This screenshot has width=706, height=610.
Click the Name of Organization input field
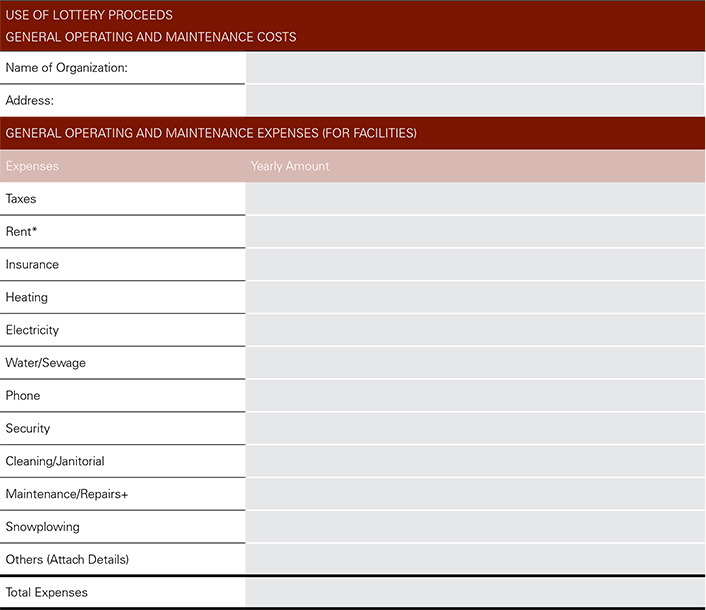(x=475, y=68)
